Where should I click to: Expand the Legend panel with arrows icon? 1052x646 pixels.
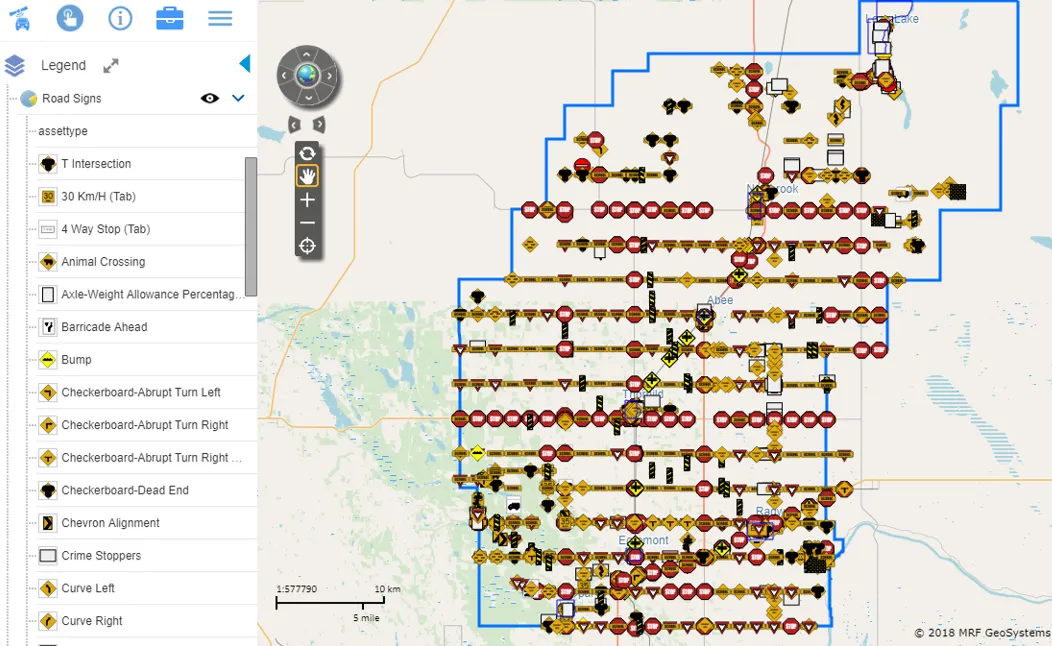[x=111, y=66]
